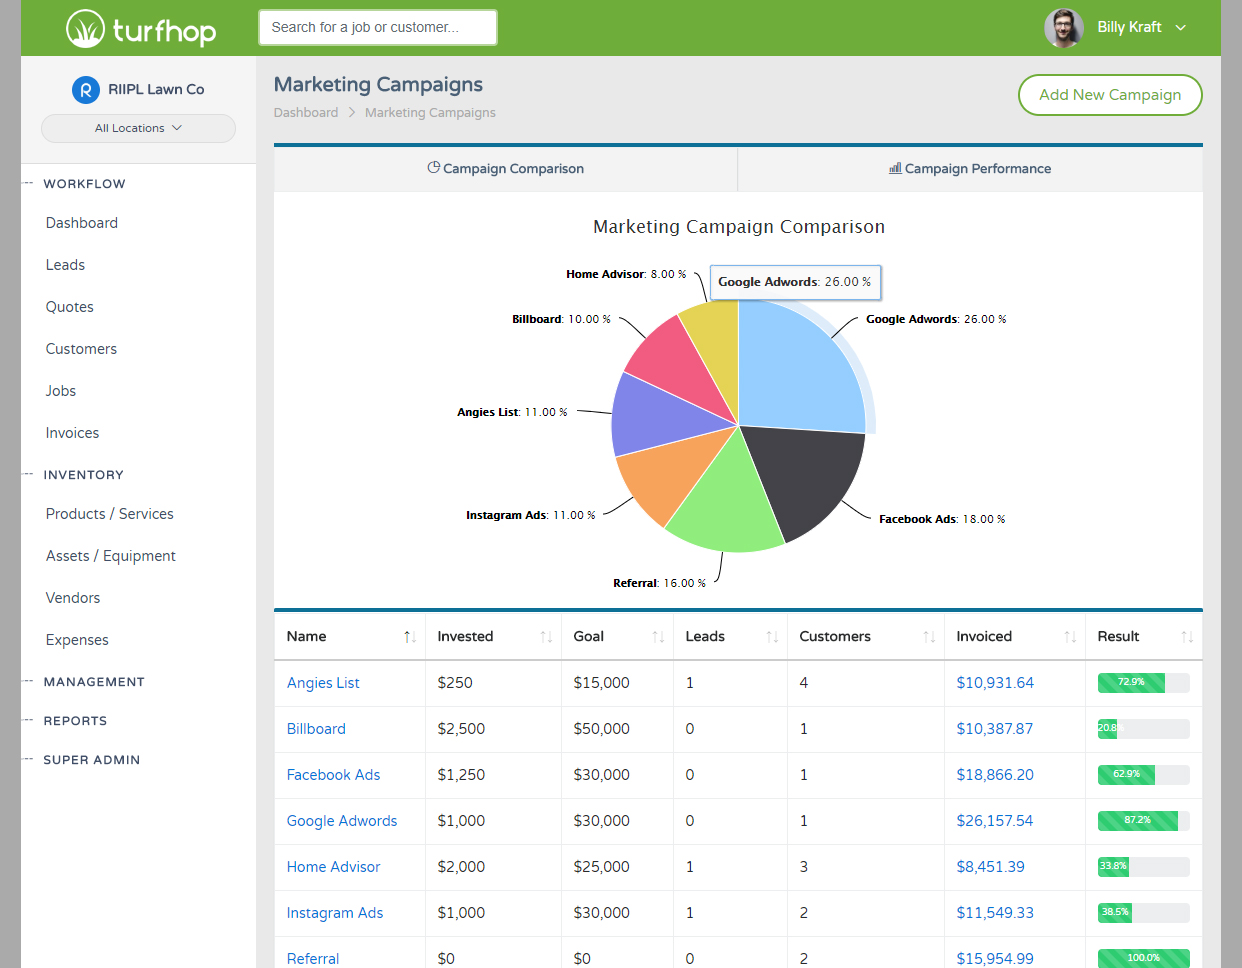Click the turfhop logo icon
1242x968 pixels.
coord(85,29)
